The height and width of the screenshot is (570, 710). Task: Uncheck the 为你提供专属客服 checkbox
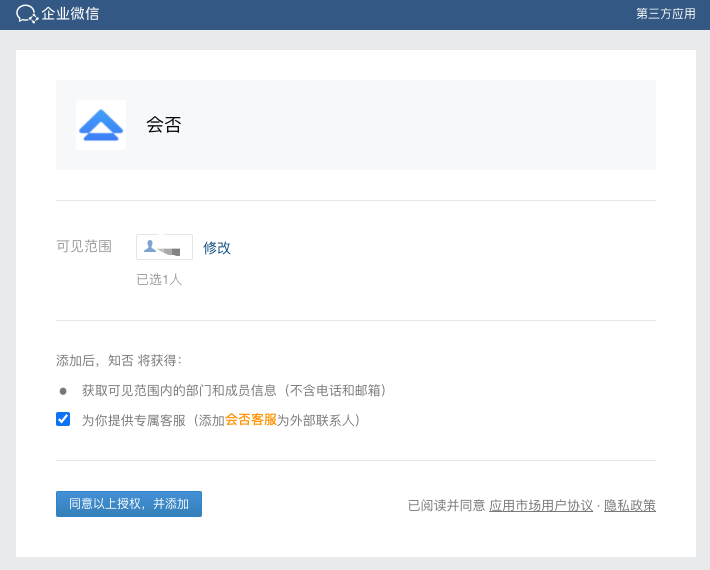click(x=63, y=419)
